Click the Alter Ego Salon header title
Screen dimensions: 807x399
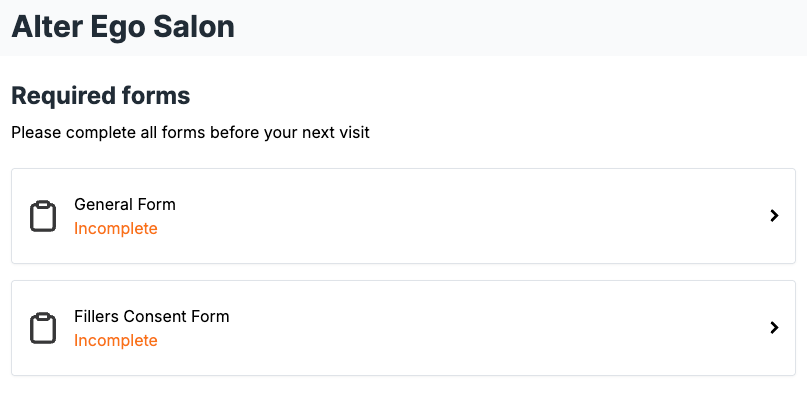tap(123, 27)
